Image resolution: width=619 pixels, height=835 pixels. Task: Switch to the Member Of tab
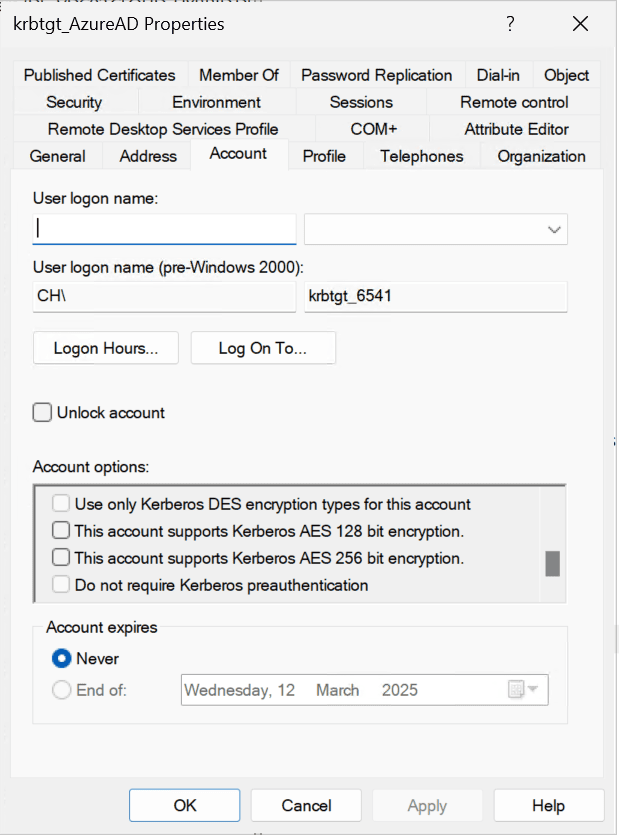pos(239,75)
